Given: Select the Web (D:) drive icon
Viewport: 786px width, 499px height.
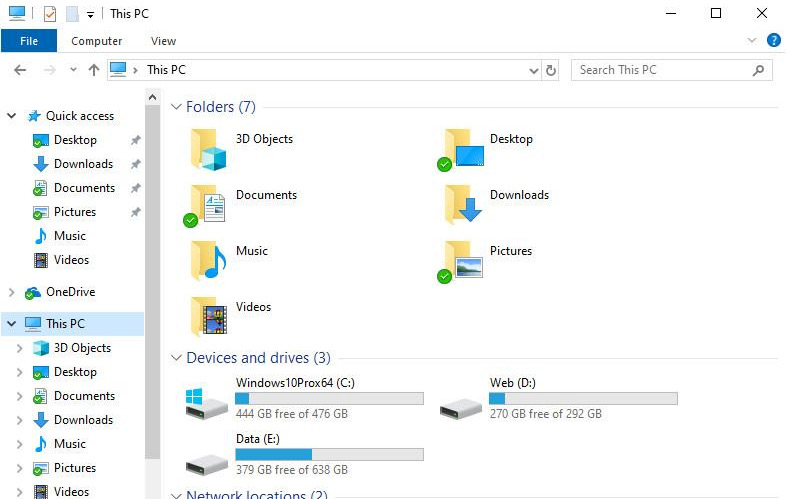Looking at the screenshot, I should [461, 408].
